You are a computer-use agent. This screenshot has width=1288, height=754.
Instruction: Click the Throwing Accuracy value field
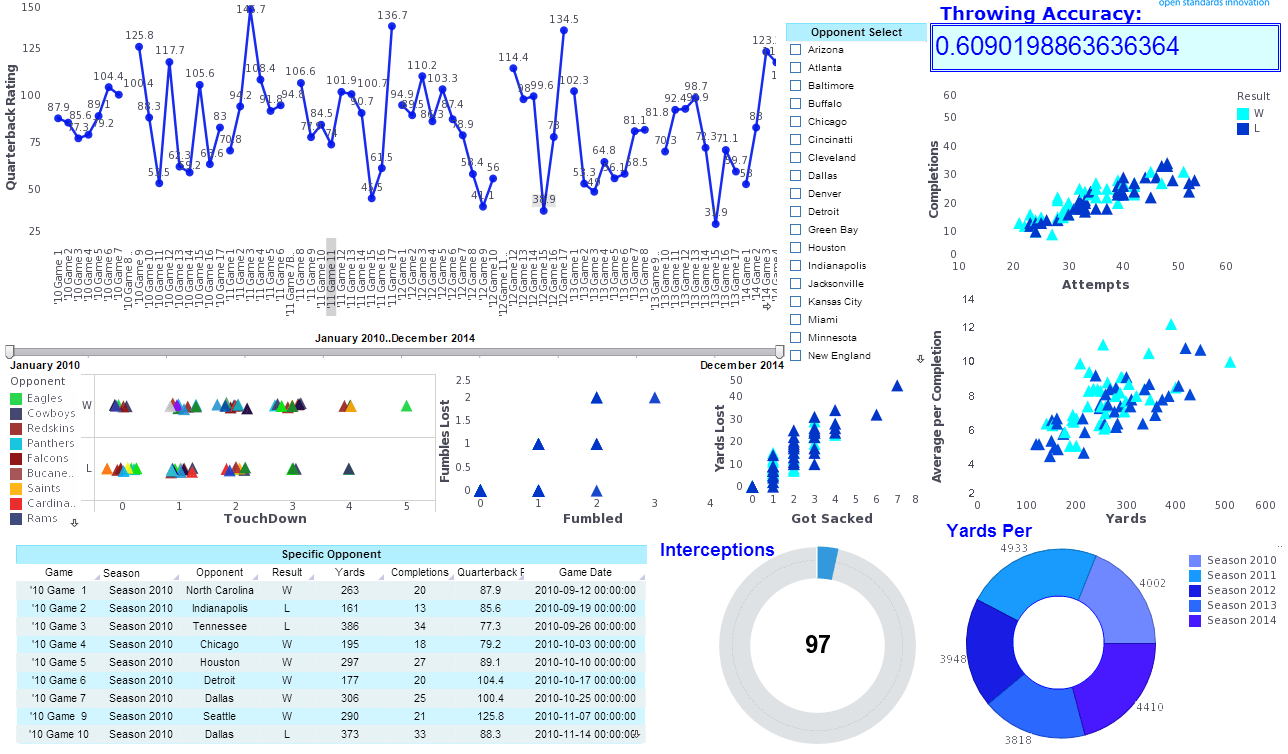point(1105,47)
